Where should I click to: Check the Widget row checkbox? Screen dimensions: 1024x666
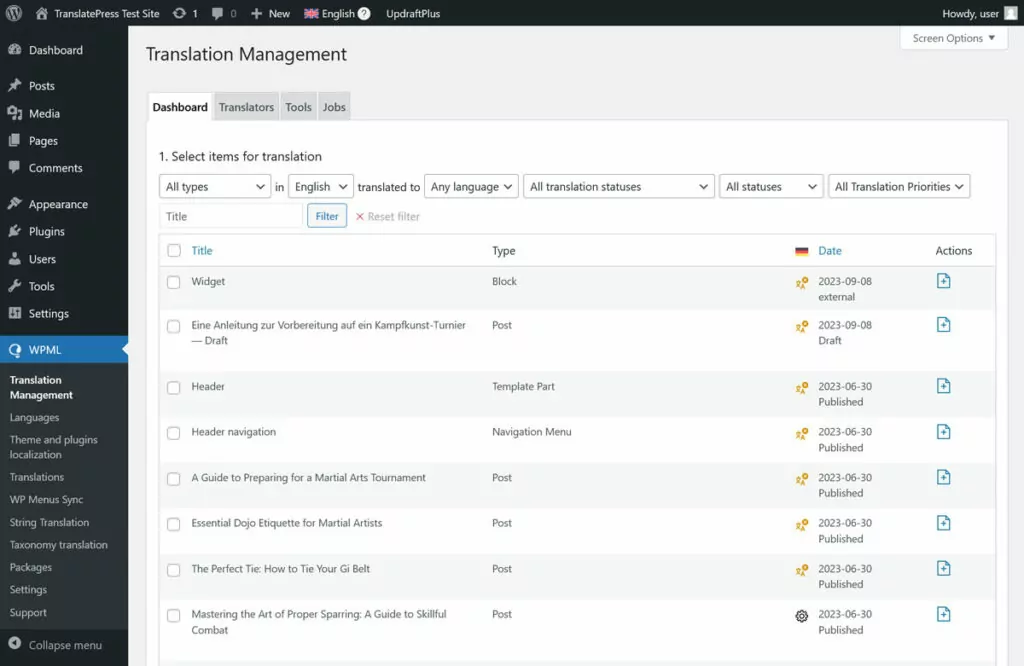(x=173, y=282)
